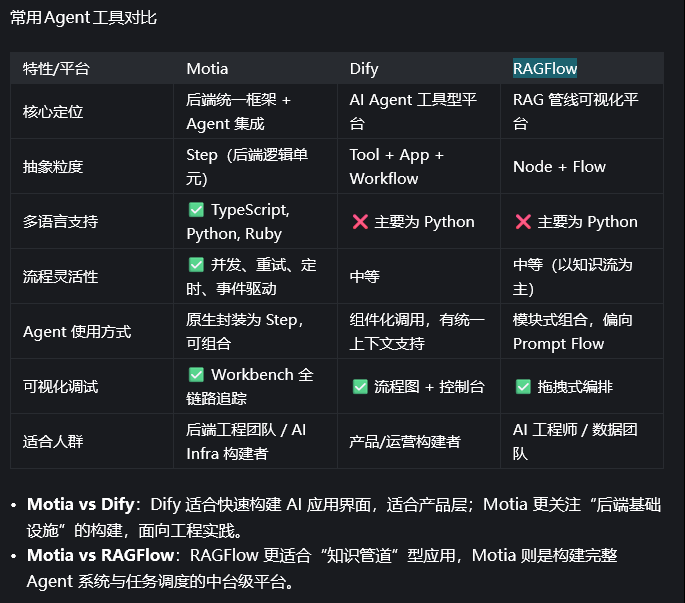Click the 流程灵活性 row label

point(60,277)
